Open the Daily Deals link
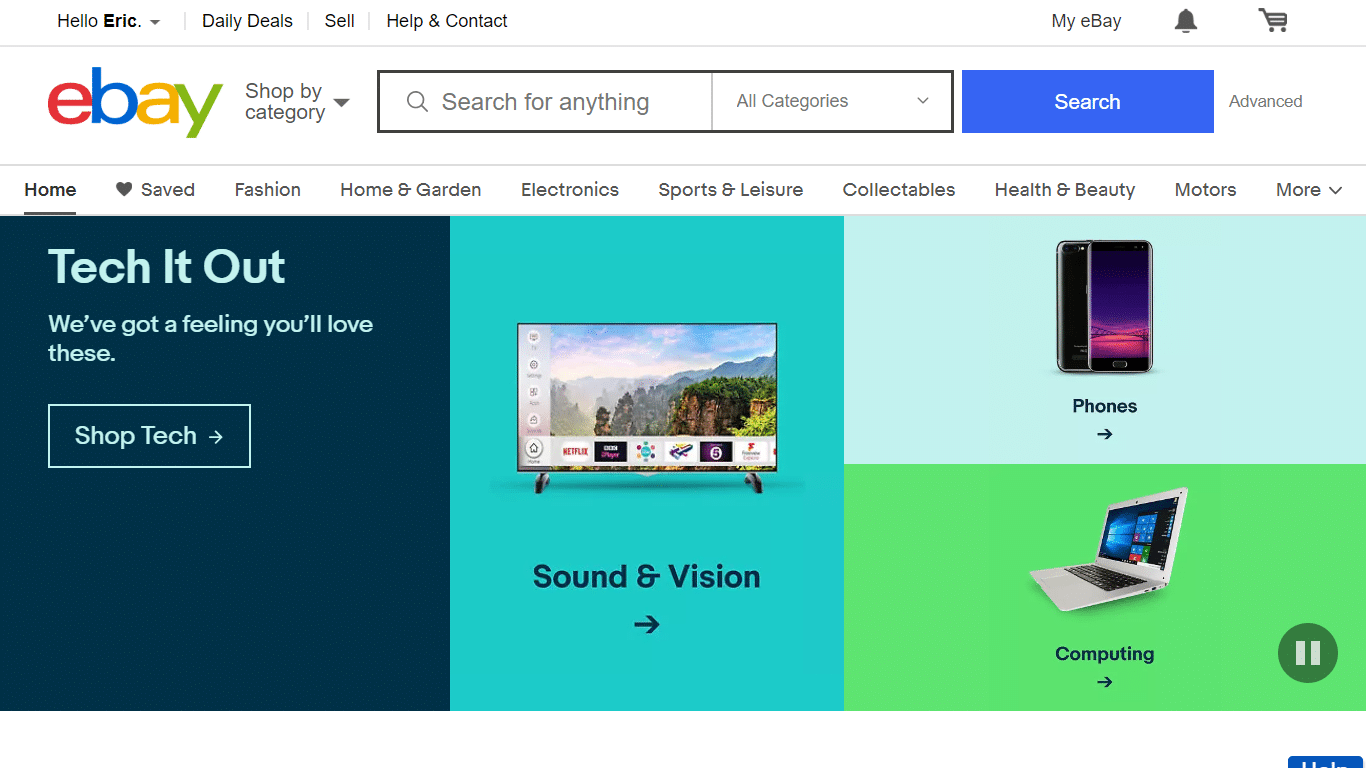Viewport: 1366px width, 768px height. [247, 21]
